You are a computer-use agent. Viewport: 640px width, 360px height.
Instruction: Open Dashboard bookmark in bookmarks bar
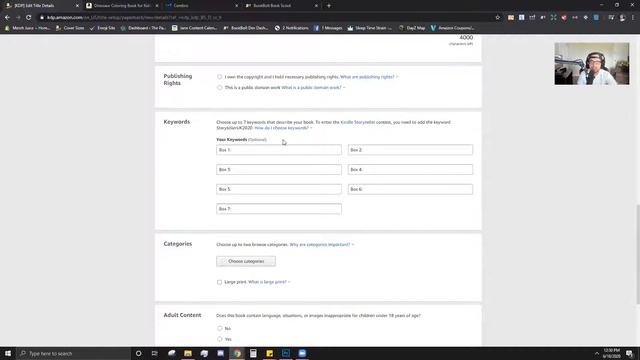143,28
